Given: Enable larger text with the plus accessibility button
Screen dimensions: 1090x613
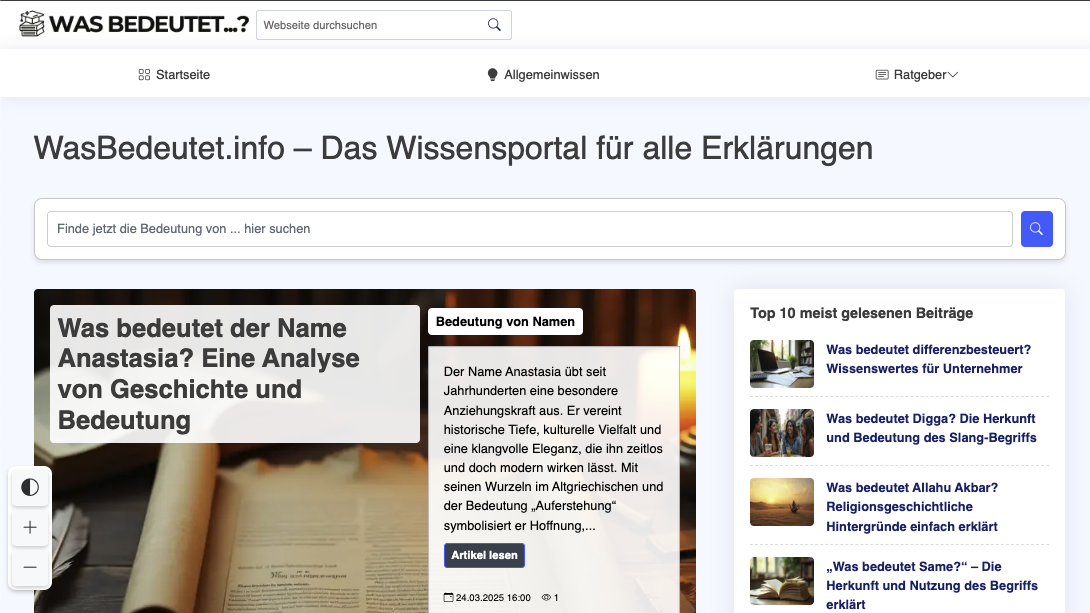Looking at the screenshot, I should click(x=30, y=527).
